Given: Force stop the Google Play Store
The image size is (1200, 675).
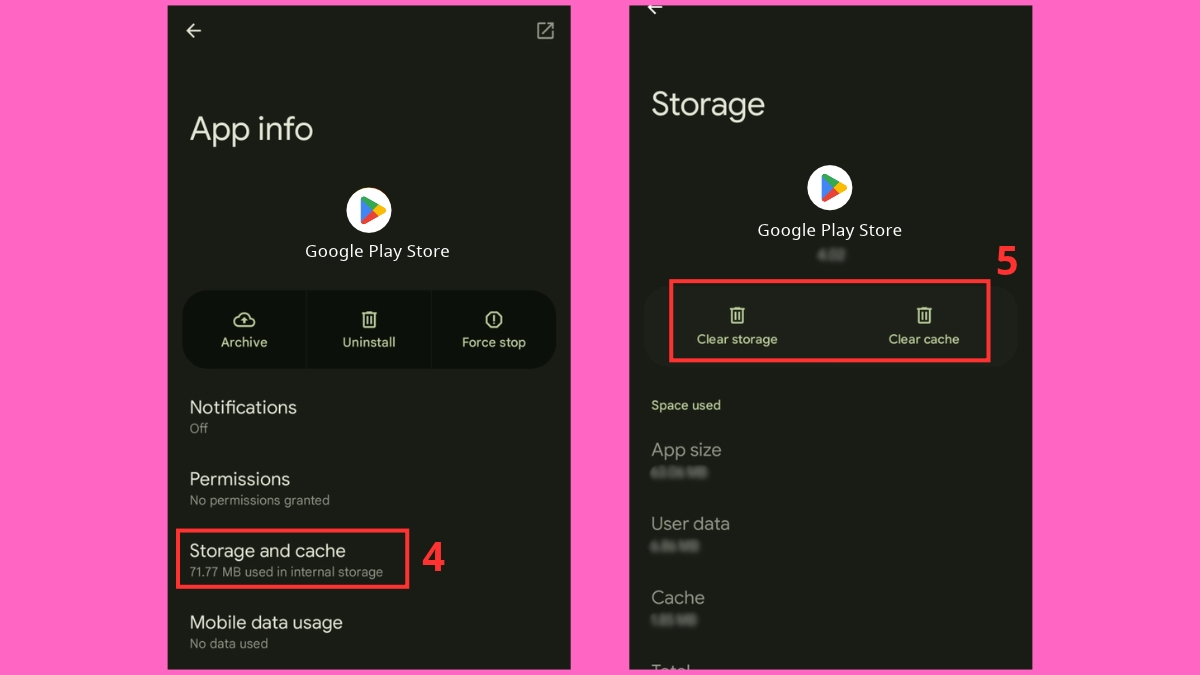Looking at the screenshot, I should pos(494,330).
